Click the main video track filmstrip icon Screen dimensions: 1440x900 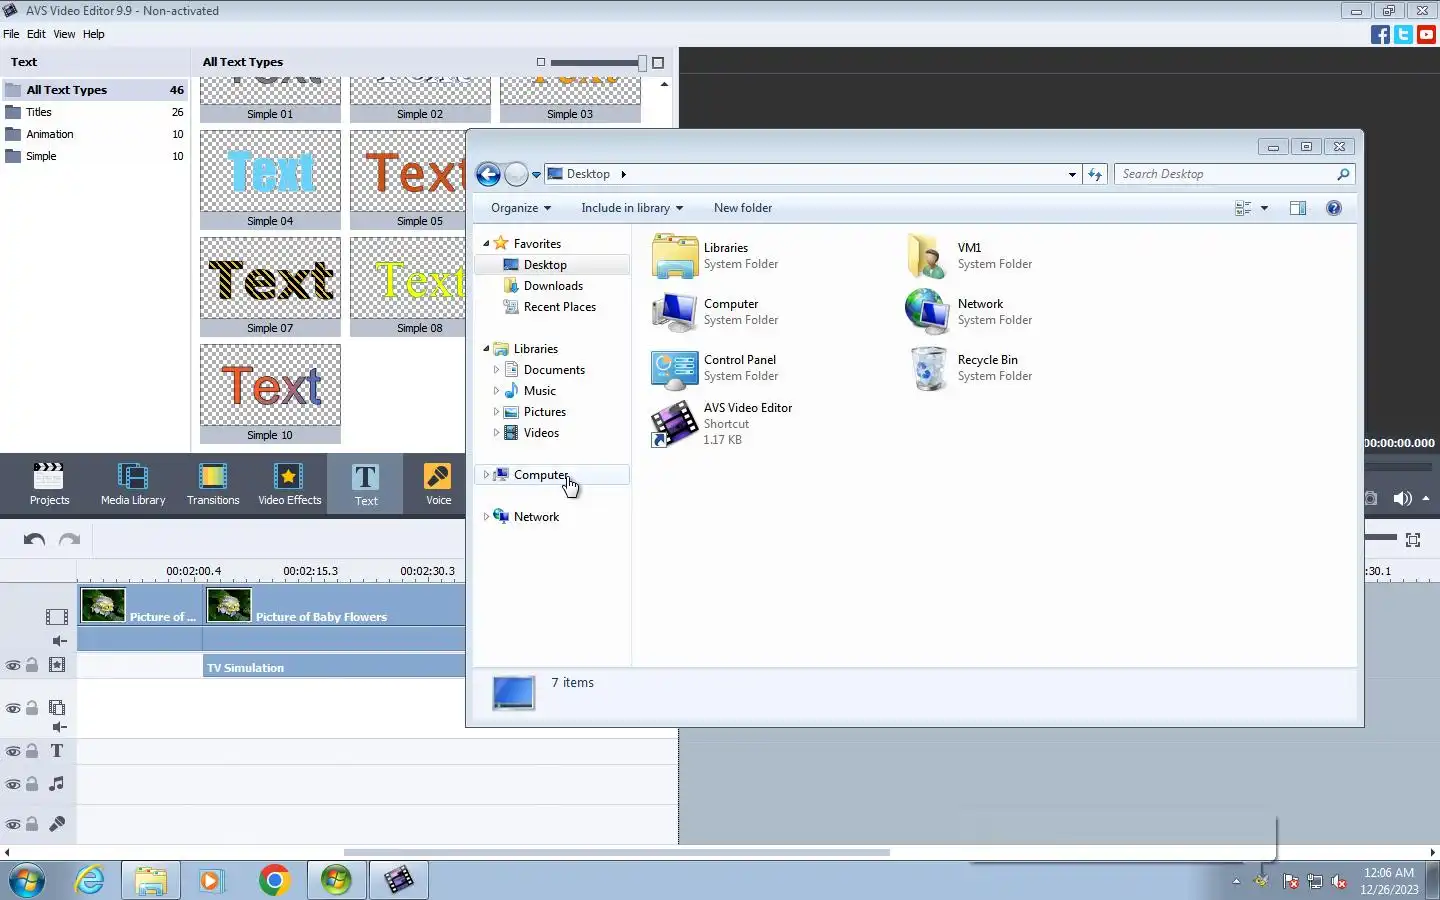[57, 617]
